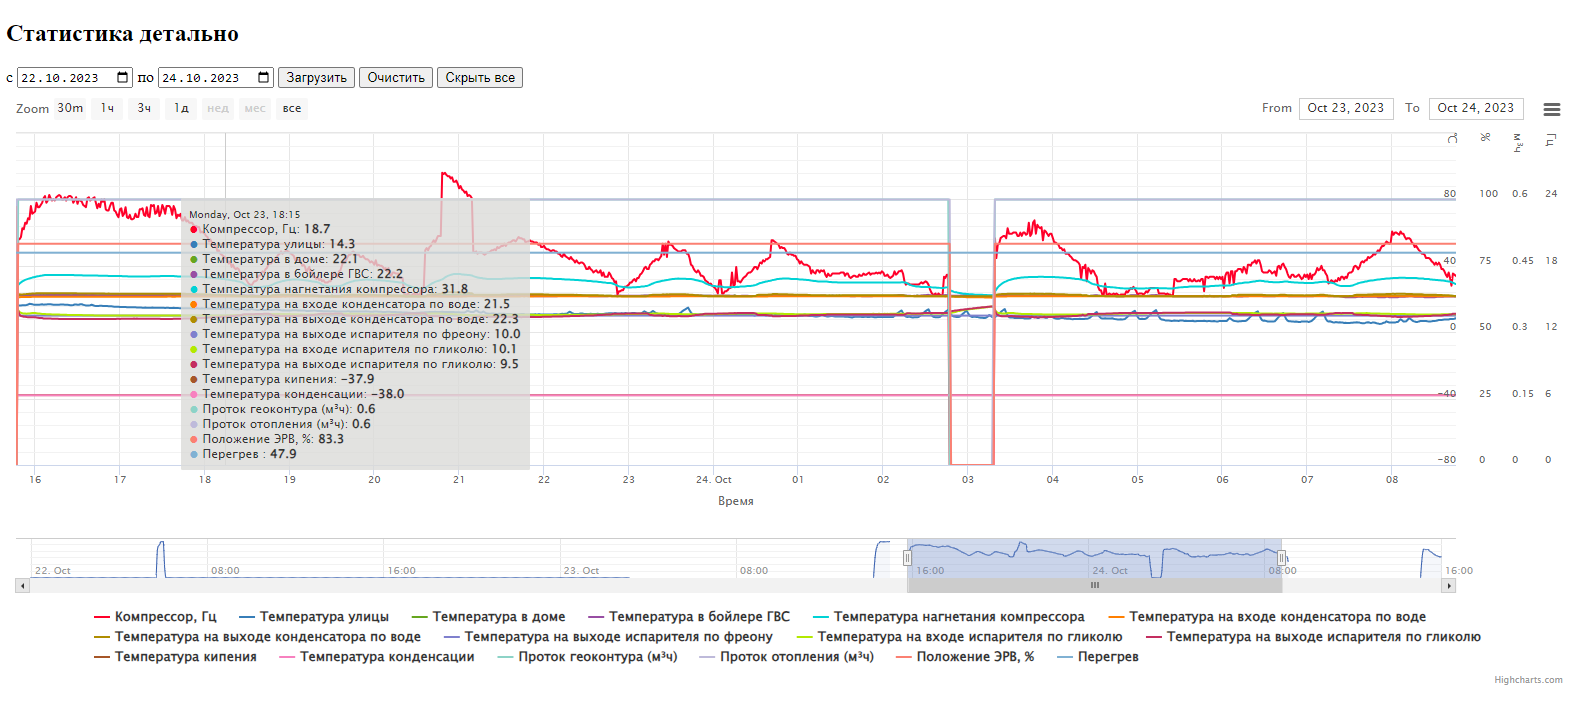Image resolution: width=1573 pixels, height=715 pixels.
Task: Click the Скрыть все button
Action: (x=480, y=78)
